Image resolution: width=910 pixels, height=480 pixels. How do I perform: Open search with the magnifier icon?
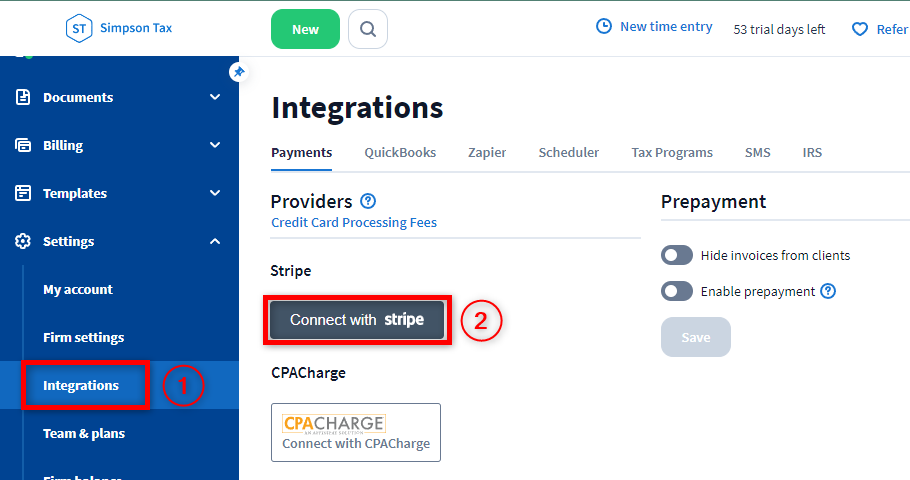coord(368,29)
